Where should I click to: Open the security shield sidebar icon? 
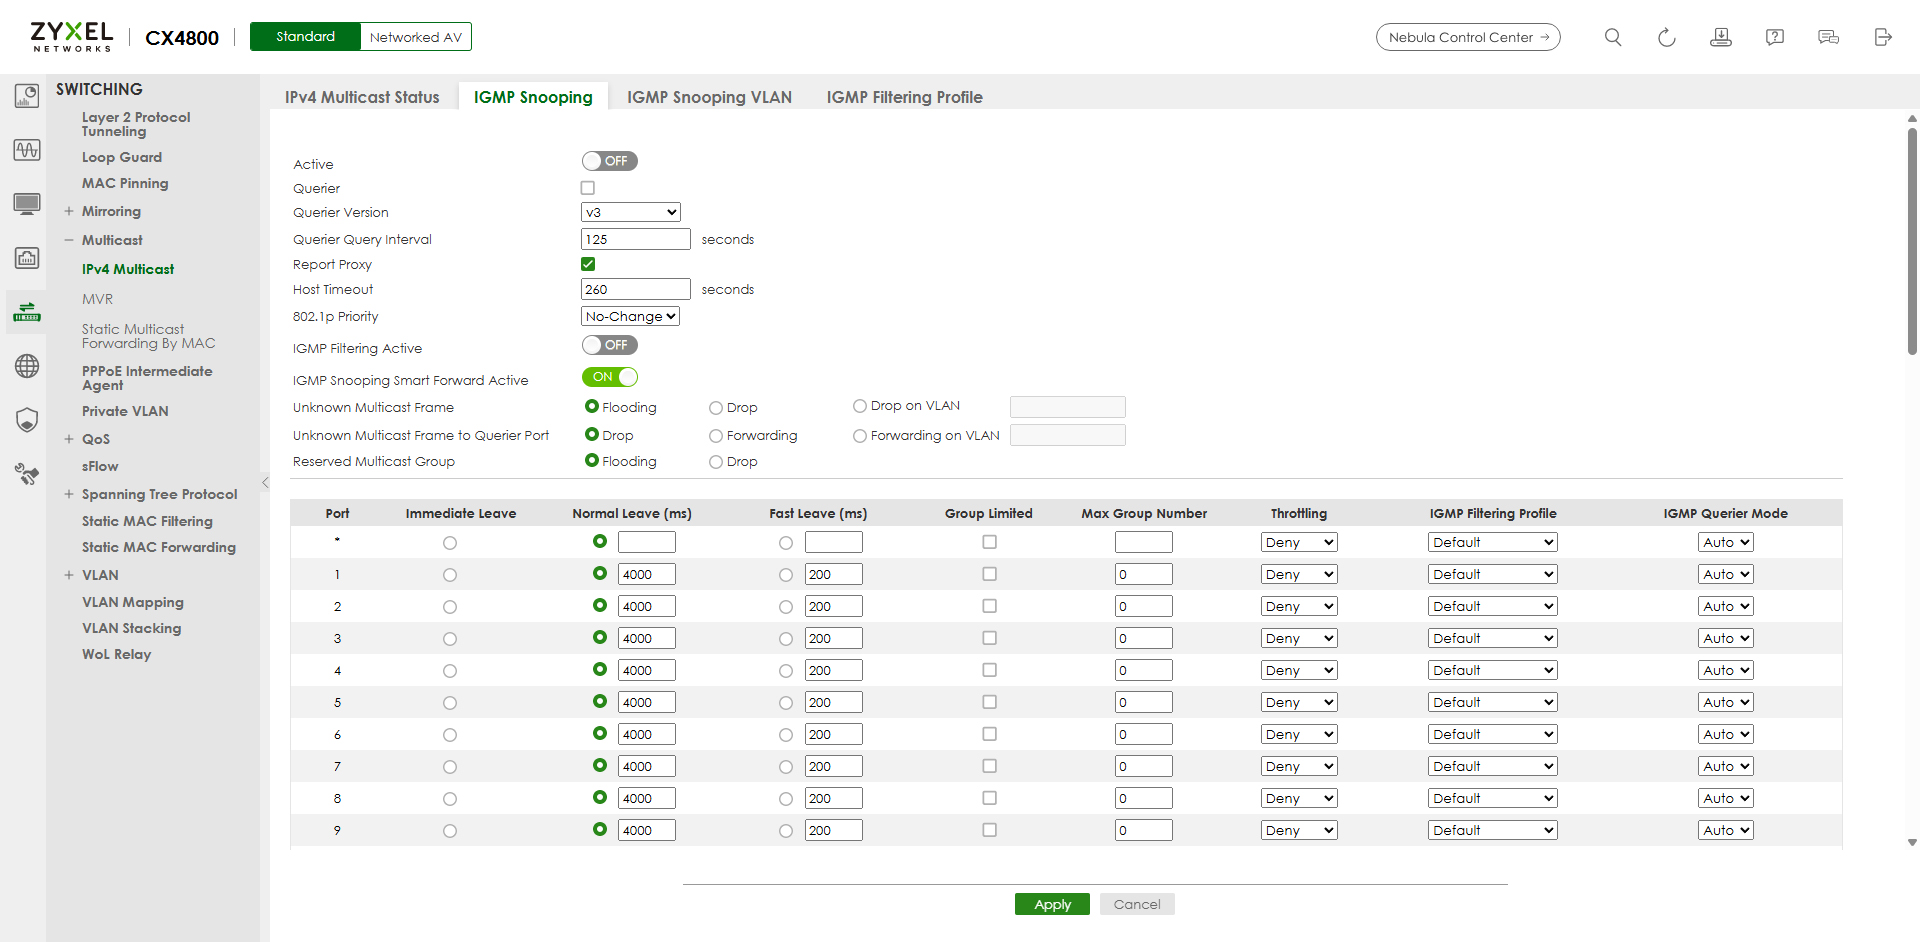(27, 420)
